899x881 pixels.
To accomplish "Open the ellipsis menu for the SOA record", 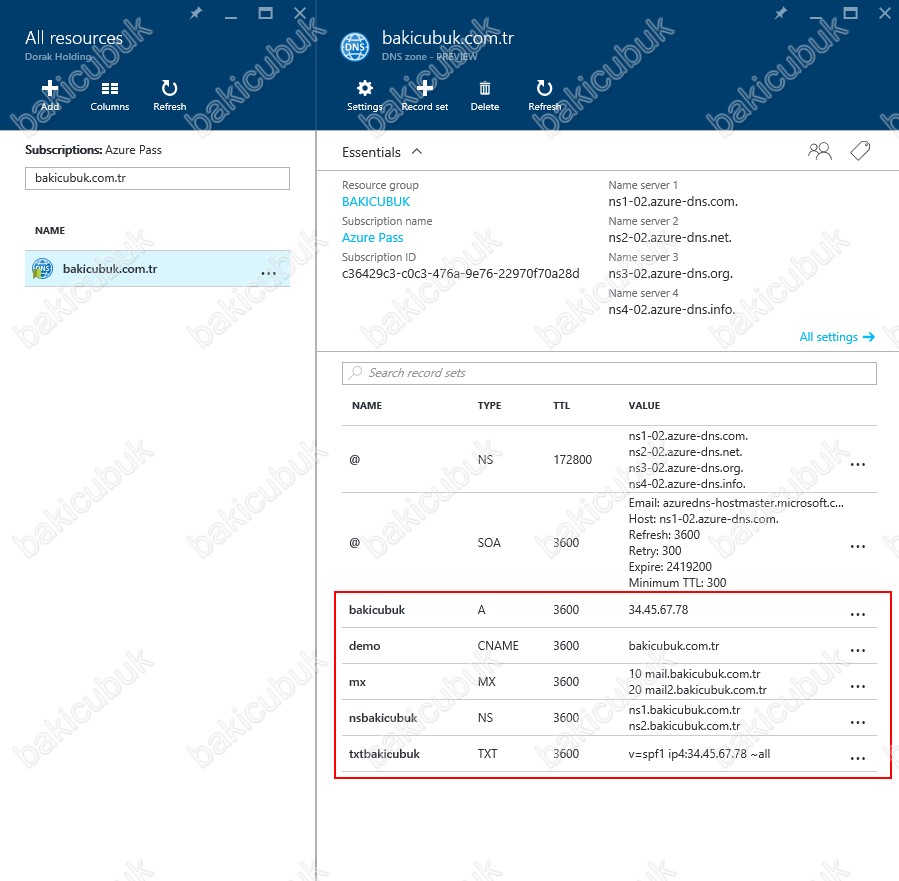I will pyautogui.click(x=858, y=546).
